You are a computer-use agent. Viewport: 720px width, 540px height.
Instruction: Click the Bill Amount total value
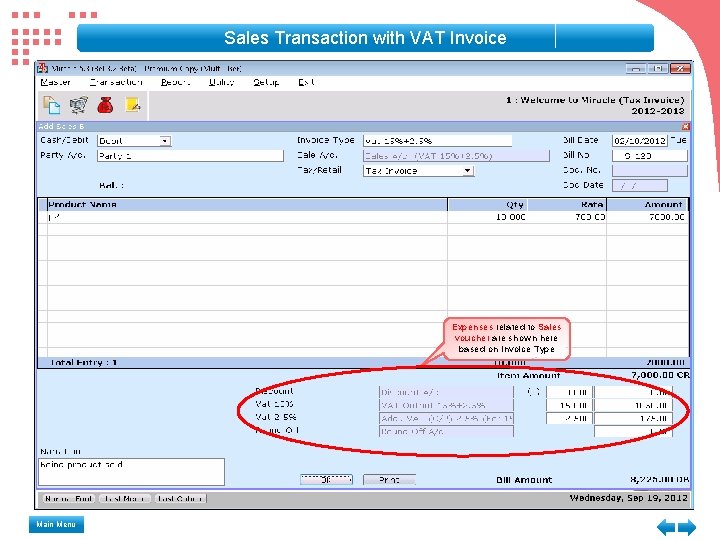click(x=660, y=479)
